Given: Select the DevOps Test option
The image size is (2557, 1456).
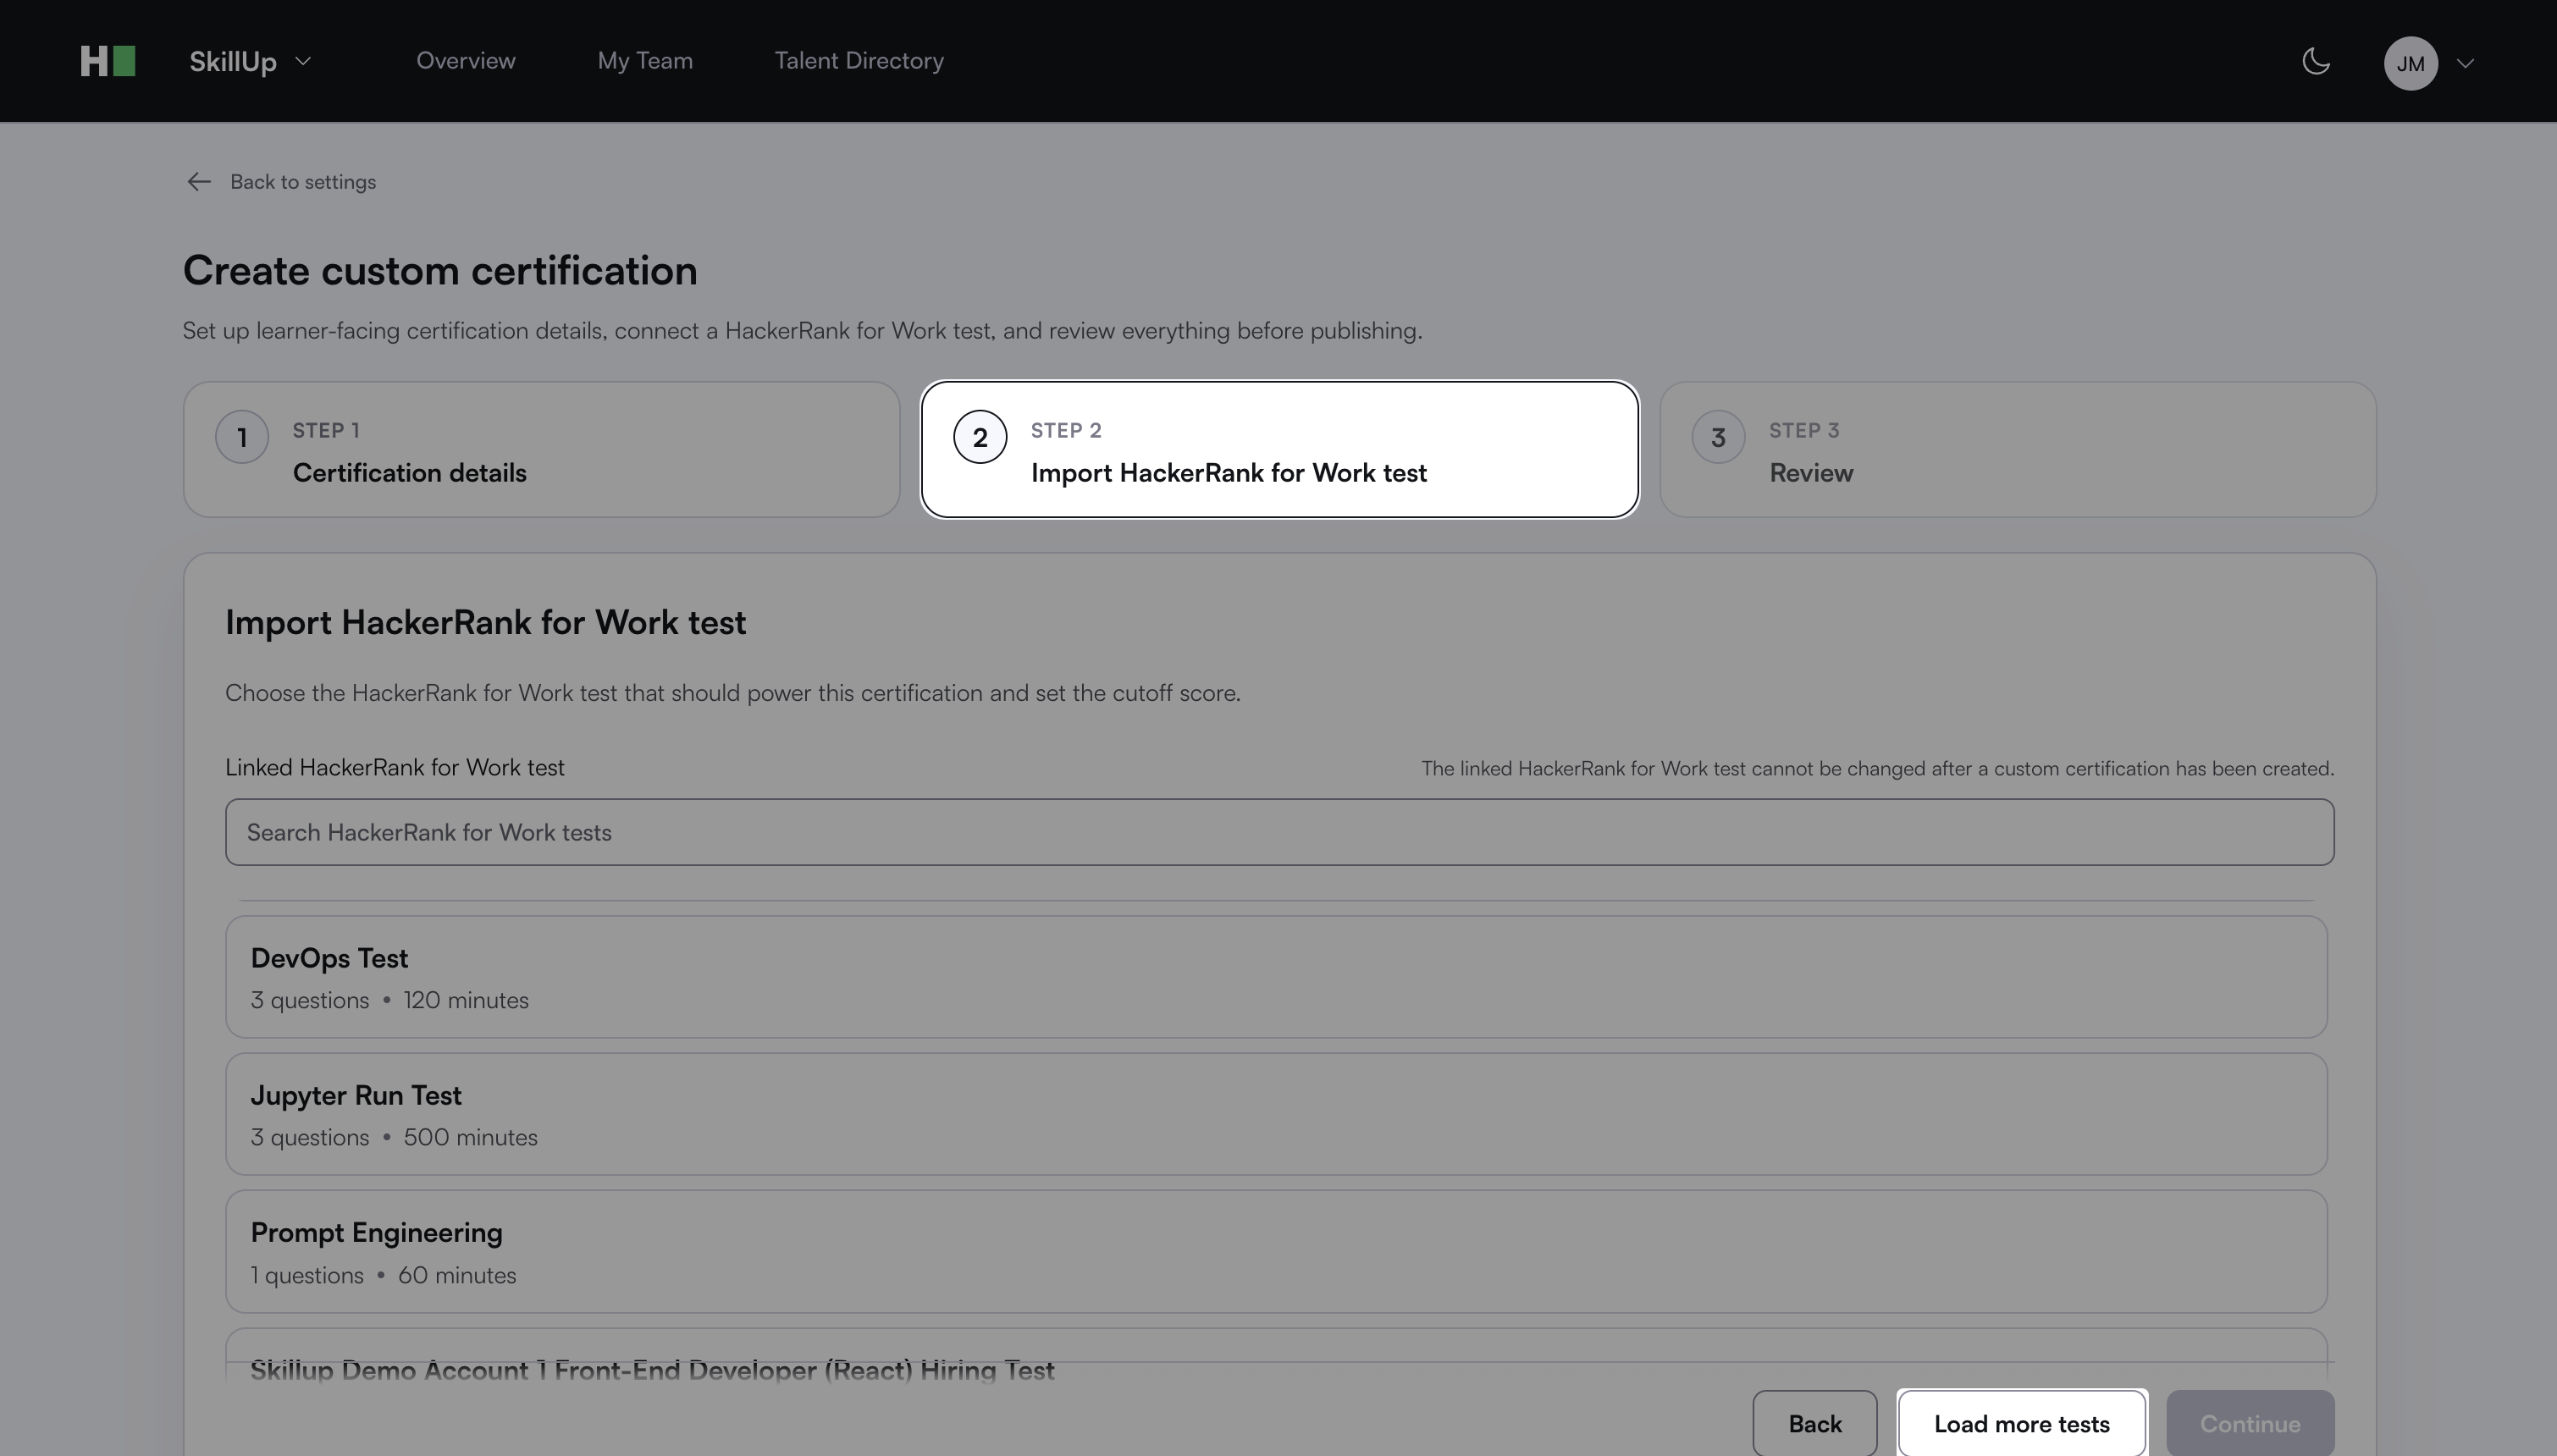Looking at the screenshot, I should [x=1275, y=977].
